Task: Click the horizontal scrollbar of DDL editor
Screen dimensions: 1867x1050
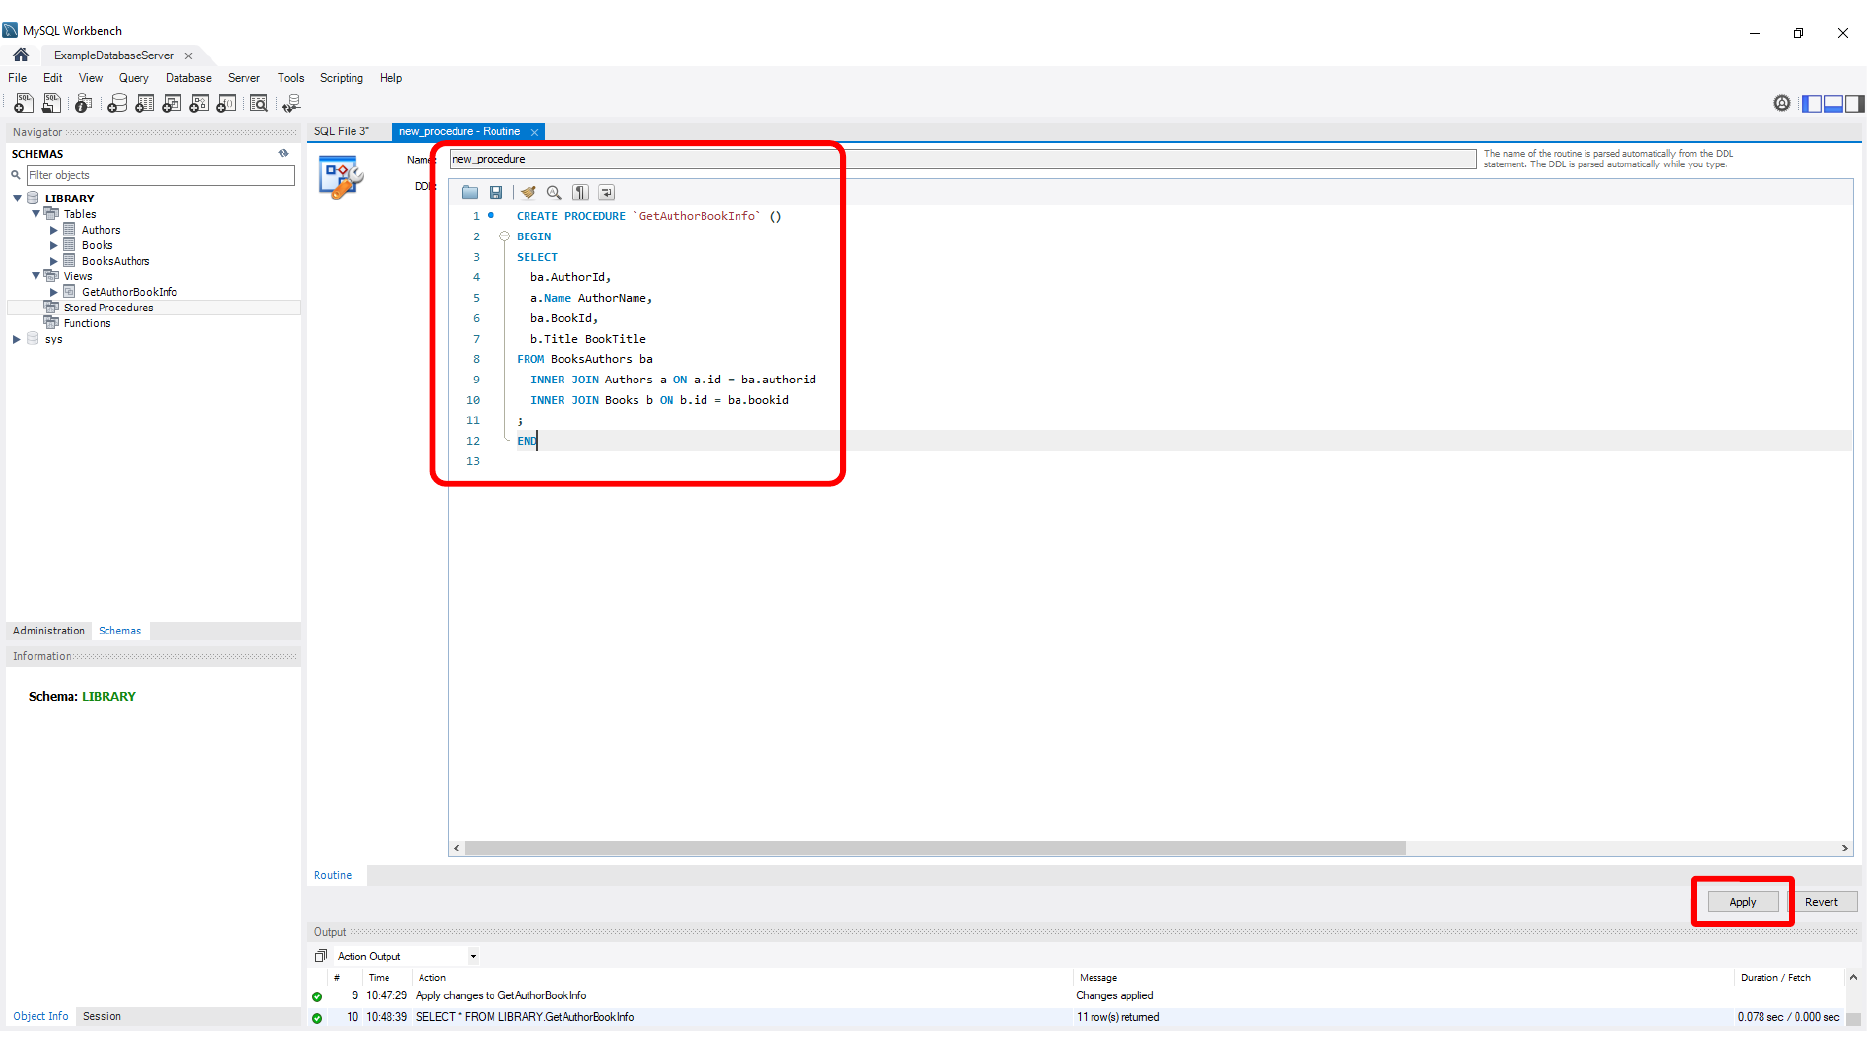Action: [935, 848]
